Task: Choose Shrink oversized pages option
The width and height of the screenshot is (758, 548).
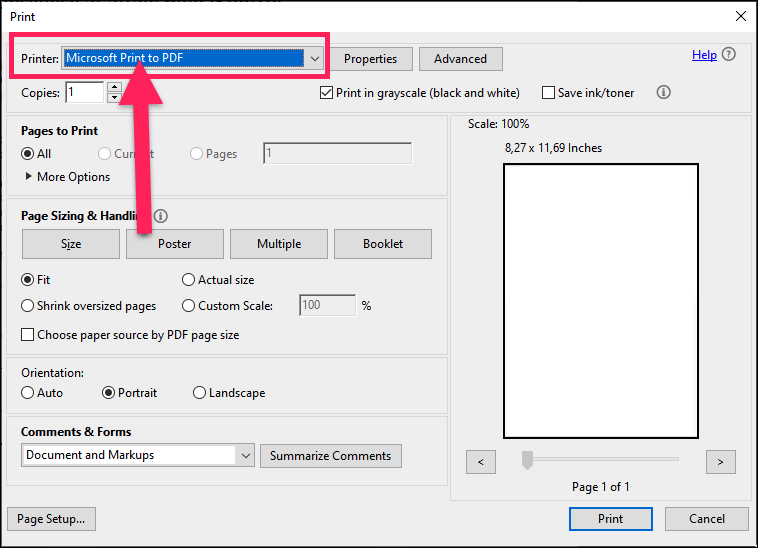Action: (x=28, y=306)
